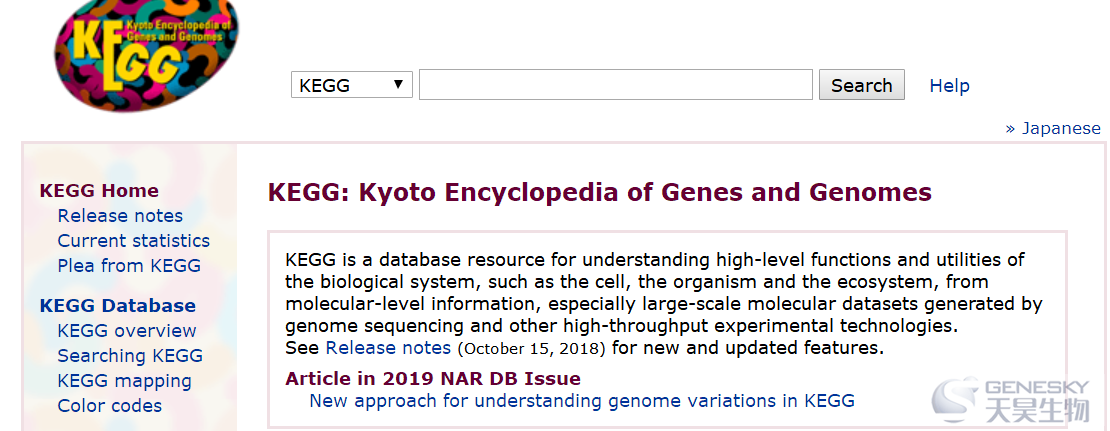This screenshot has width=1110, height=431.
Task: Click the Search button
Action: 862,85
